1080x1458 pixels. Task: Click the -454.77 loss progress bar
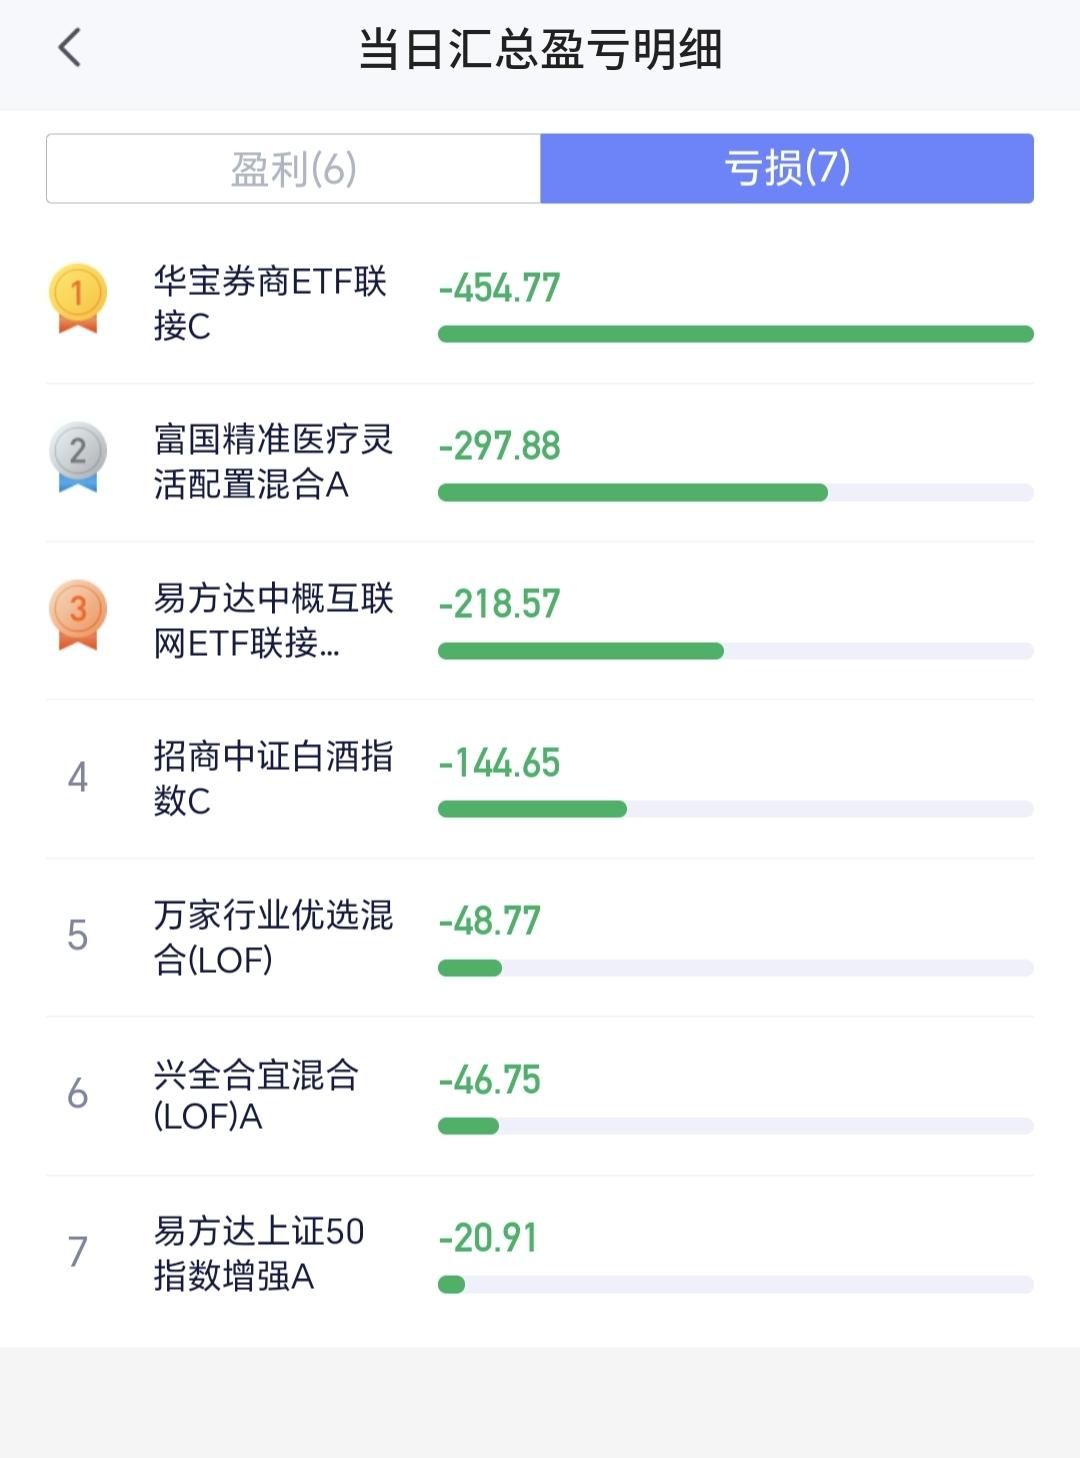pyautogui.click(x=736, y=334)
